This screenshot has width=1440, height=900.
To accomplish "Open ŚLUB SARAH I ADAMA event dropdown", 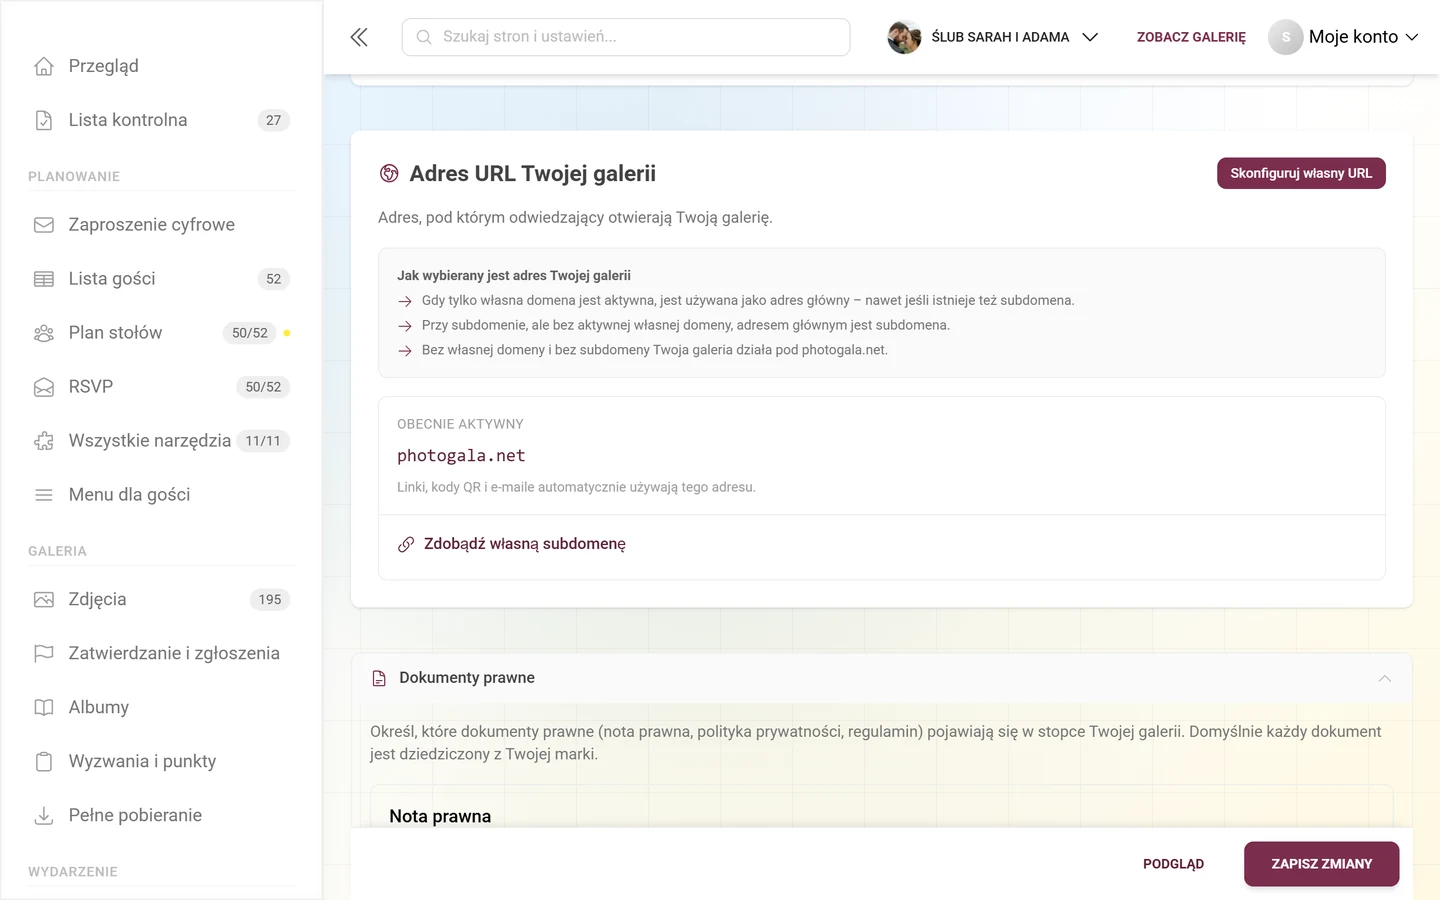I will [x=993, y=37].
